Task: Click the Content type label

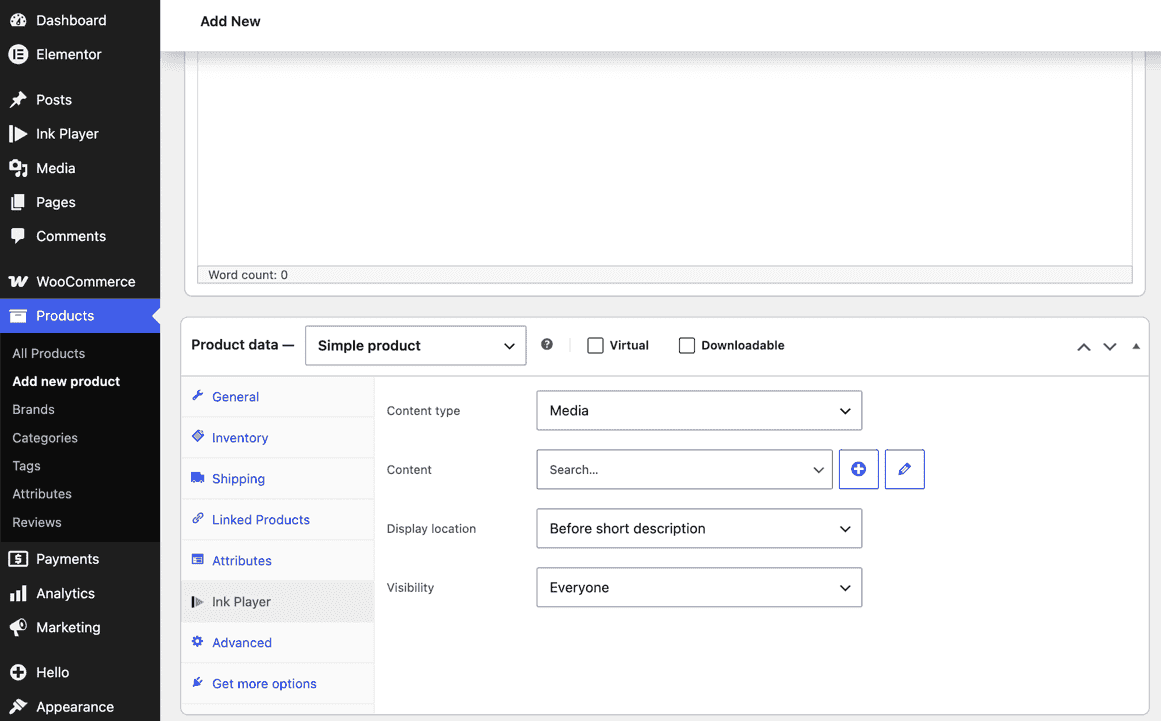Action: pyautogui.click(x=423, y=411)
